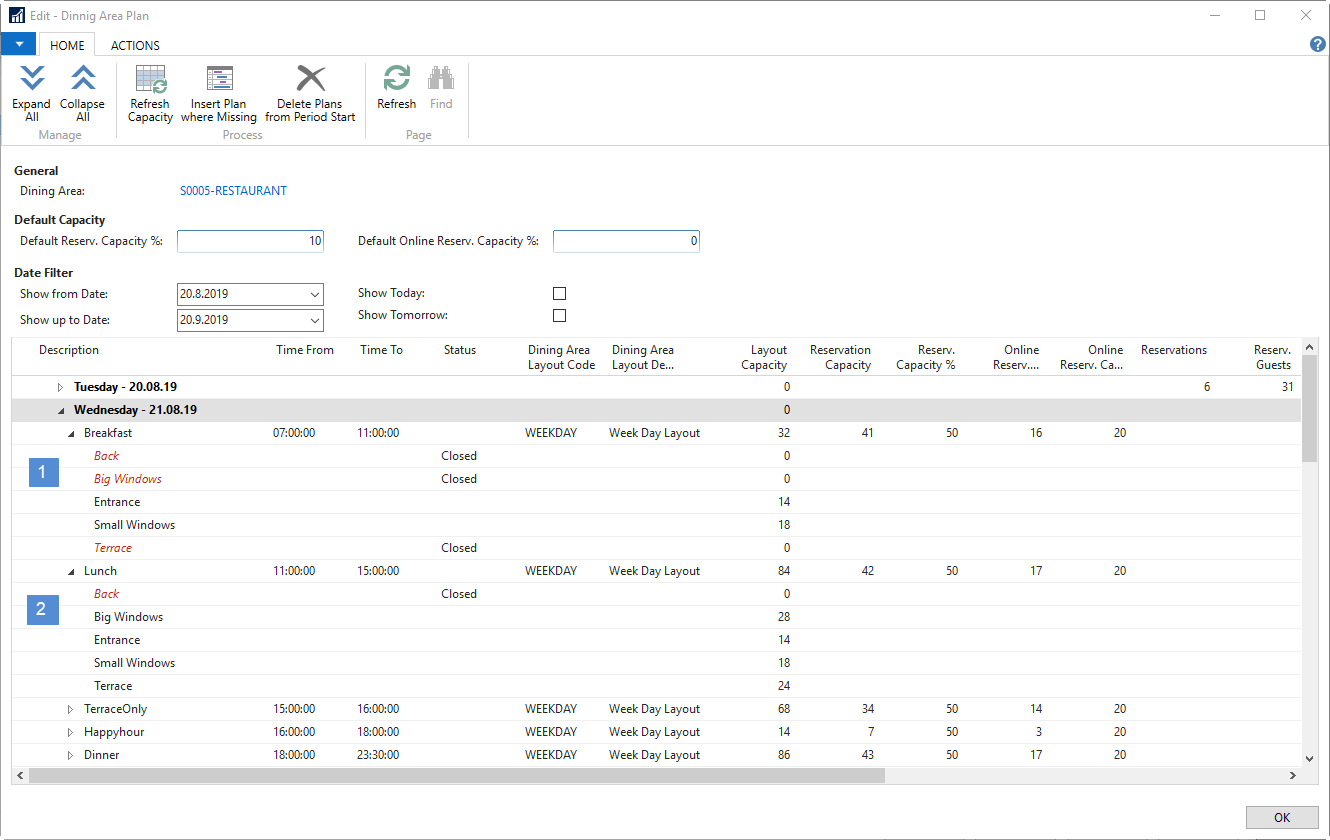Select the HOME ribbon tab
Screen dimensions: 1330x840
point(67,45)
